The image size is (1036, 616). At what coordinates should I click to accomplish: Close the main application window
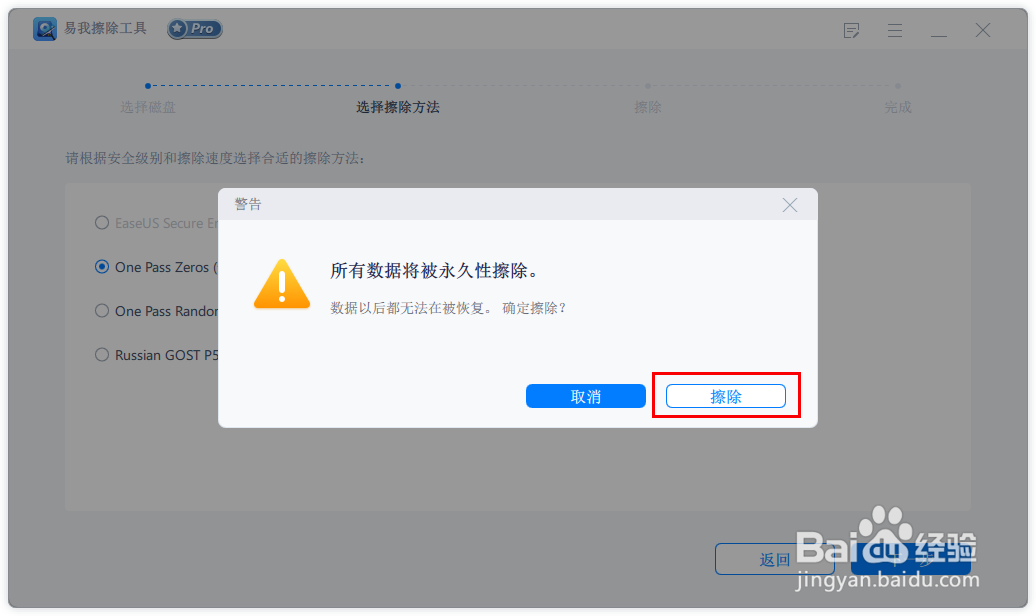click(982, 30)
